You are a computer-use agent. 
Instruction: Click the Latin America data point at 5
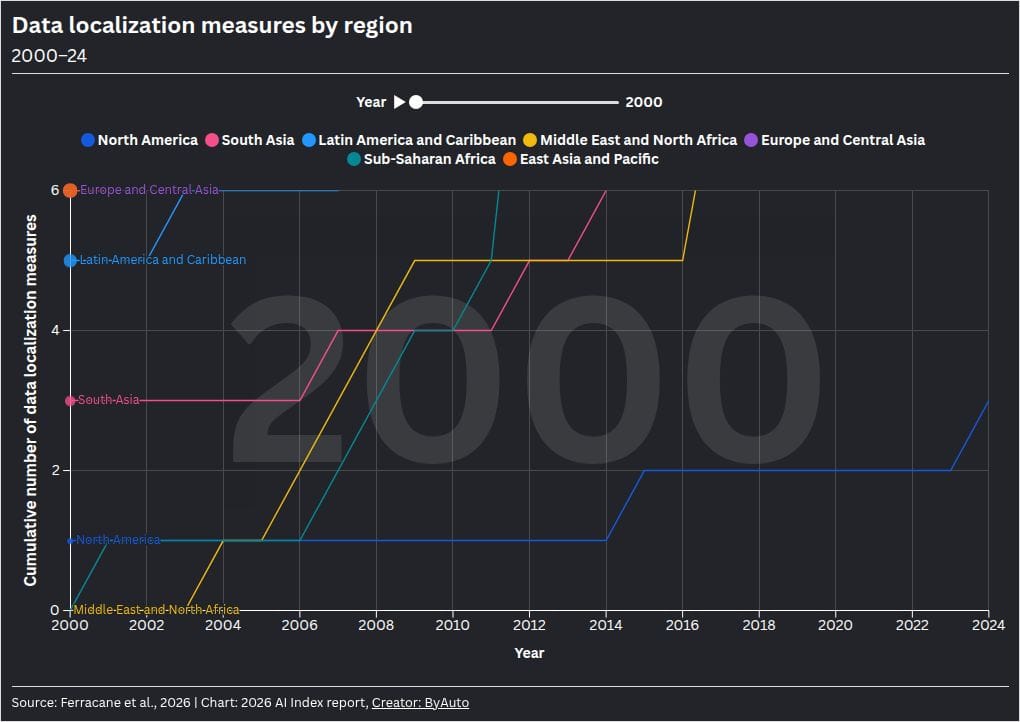70,260
